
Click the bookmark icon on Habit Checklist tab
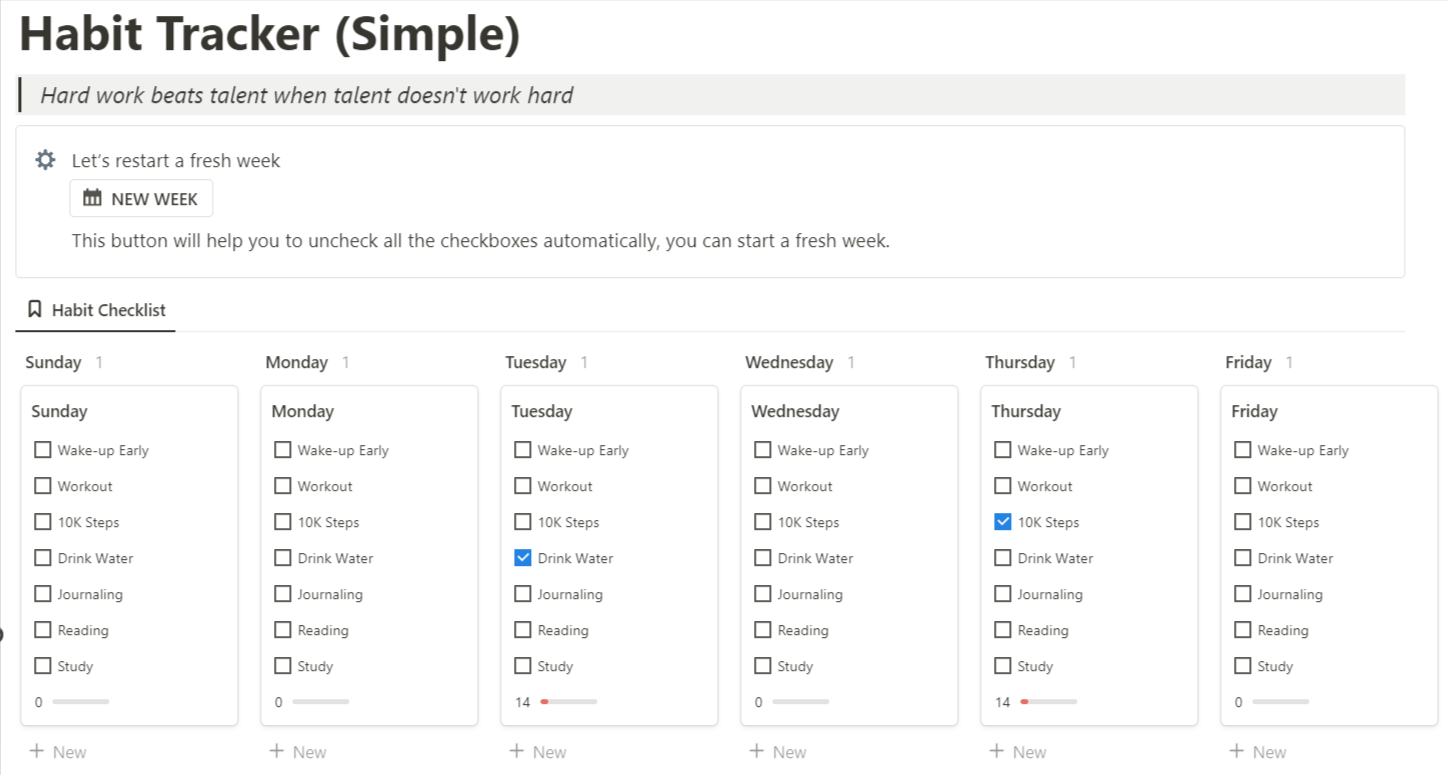(35, 309)
